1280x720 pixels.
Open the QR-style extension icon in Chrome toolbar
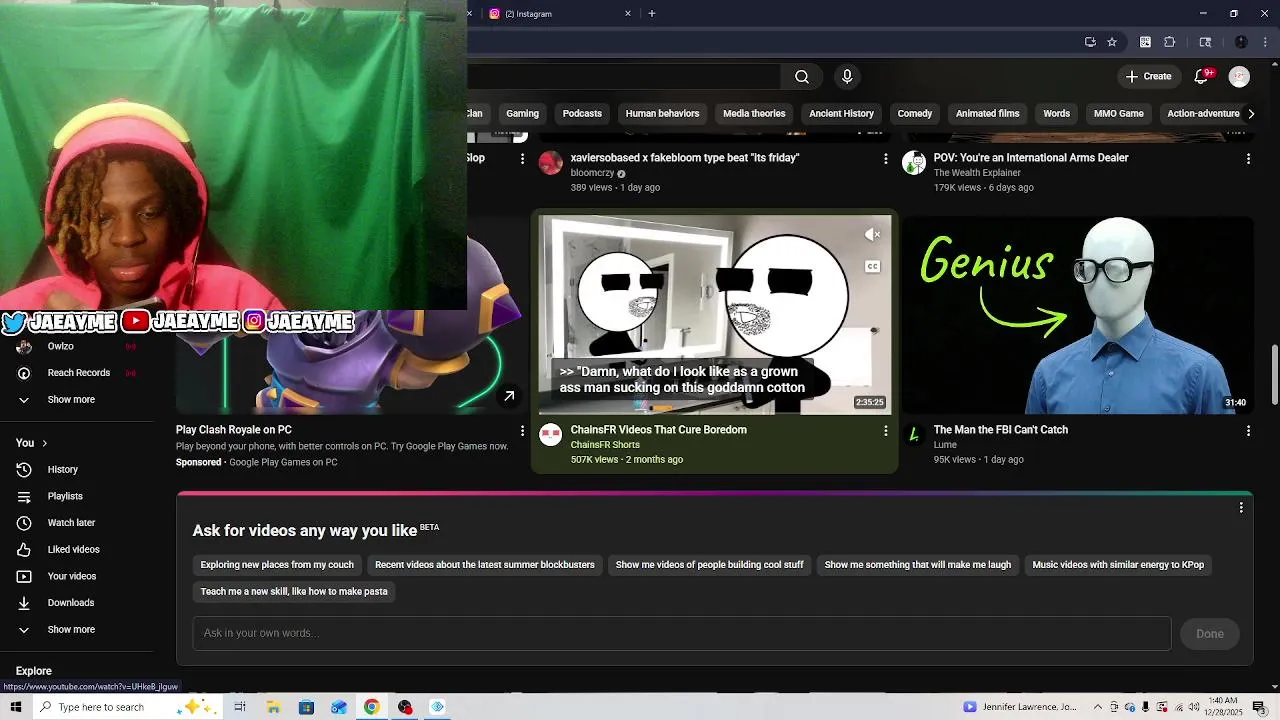coord(1145,42)
